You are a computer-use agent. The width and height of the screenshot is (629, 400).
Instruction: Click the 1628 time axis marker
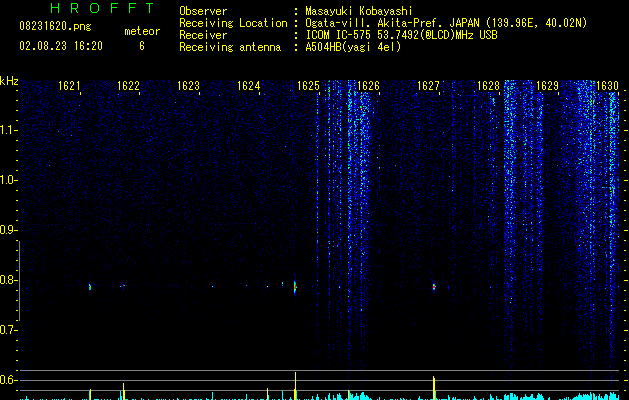point(488,86)
